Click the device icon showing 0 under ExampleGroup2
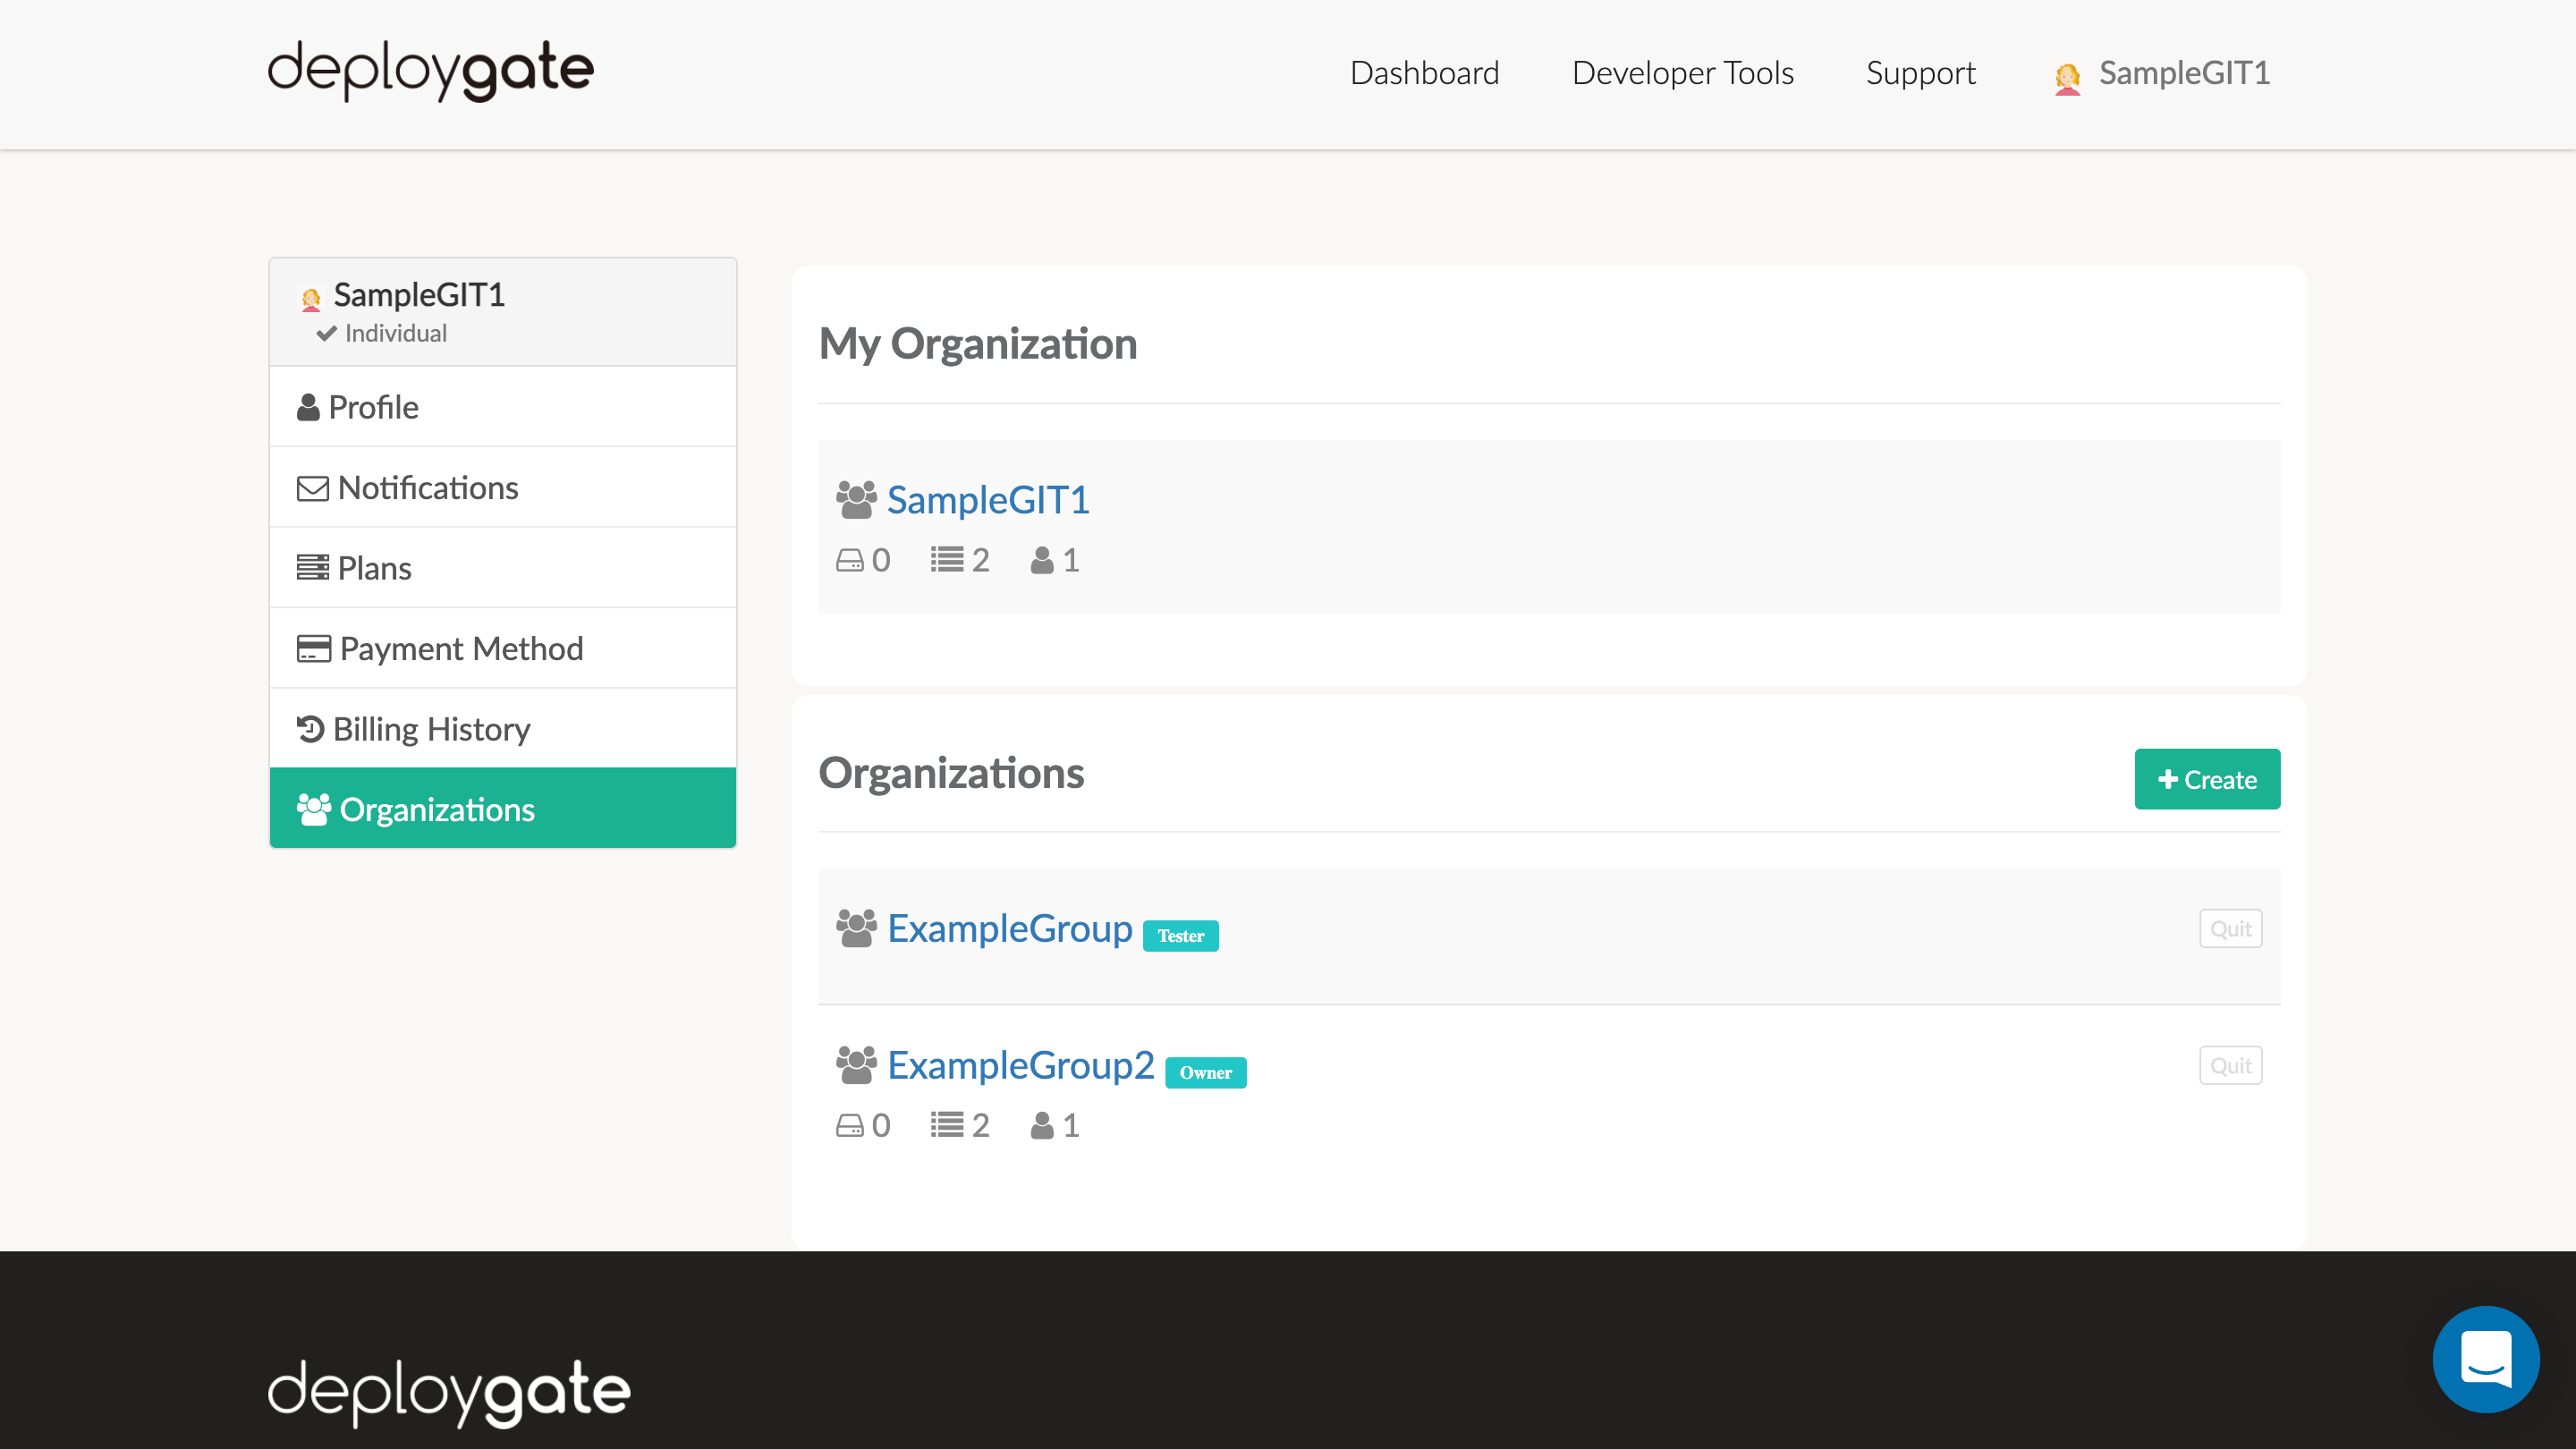Viewport: 2576px width, 1449px height. click(851, 1124)
